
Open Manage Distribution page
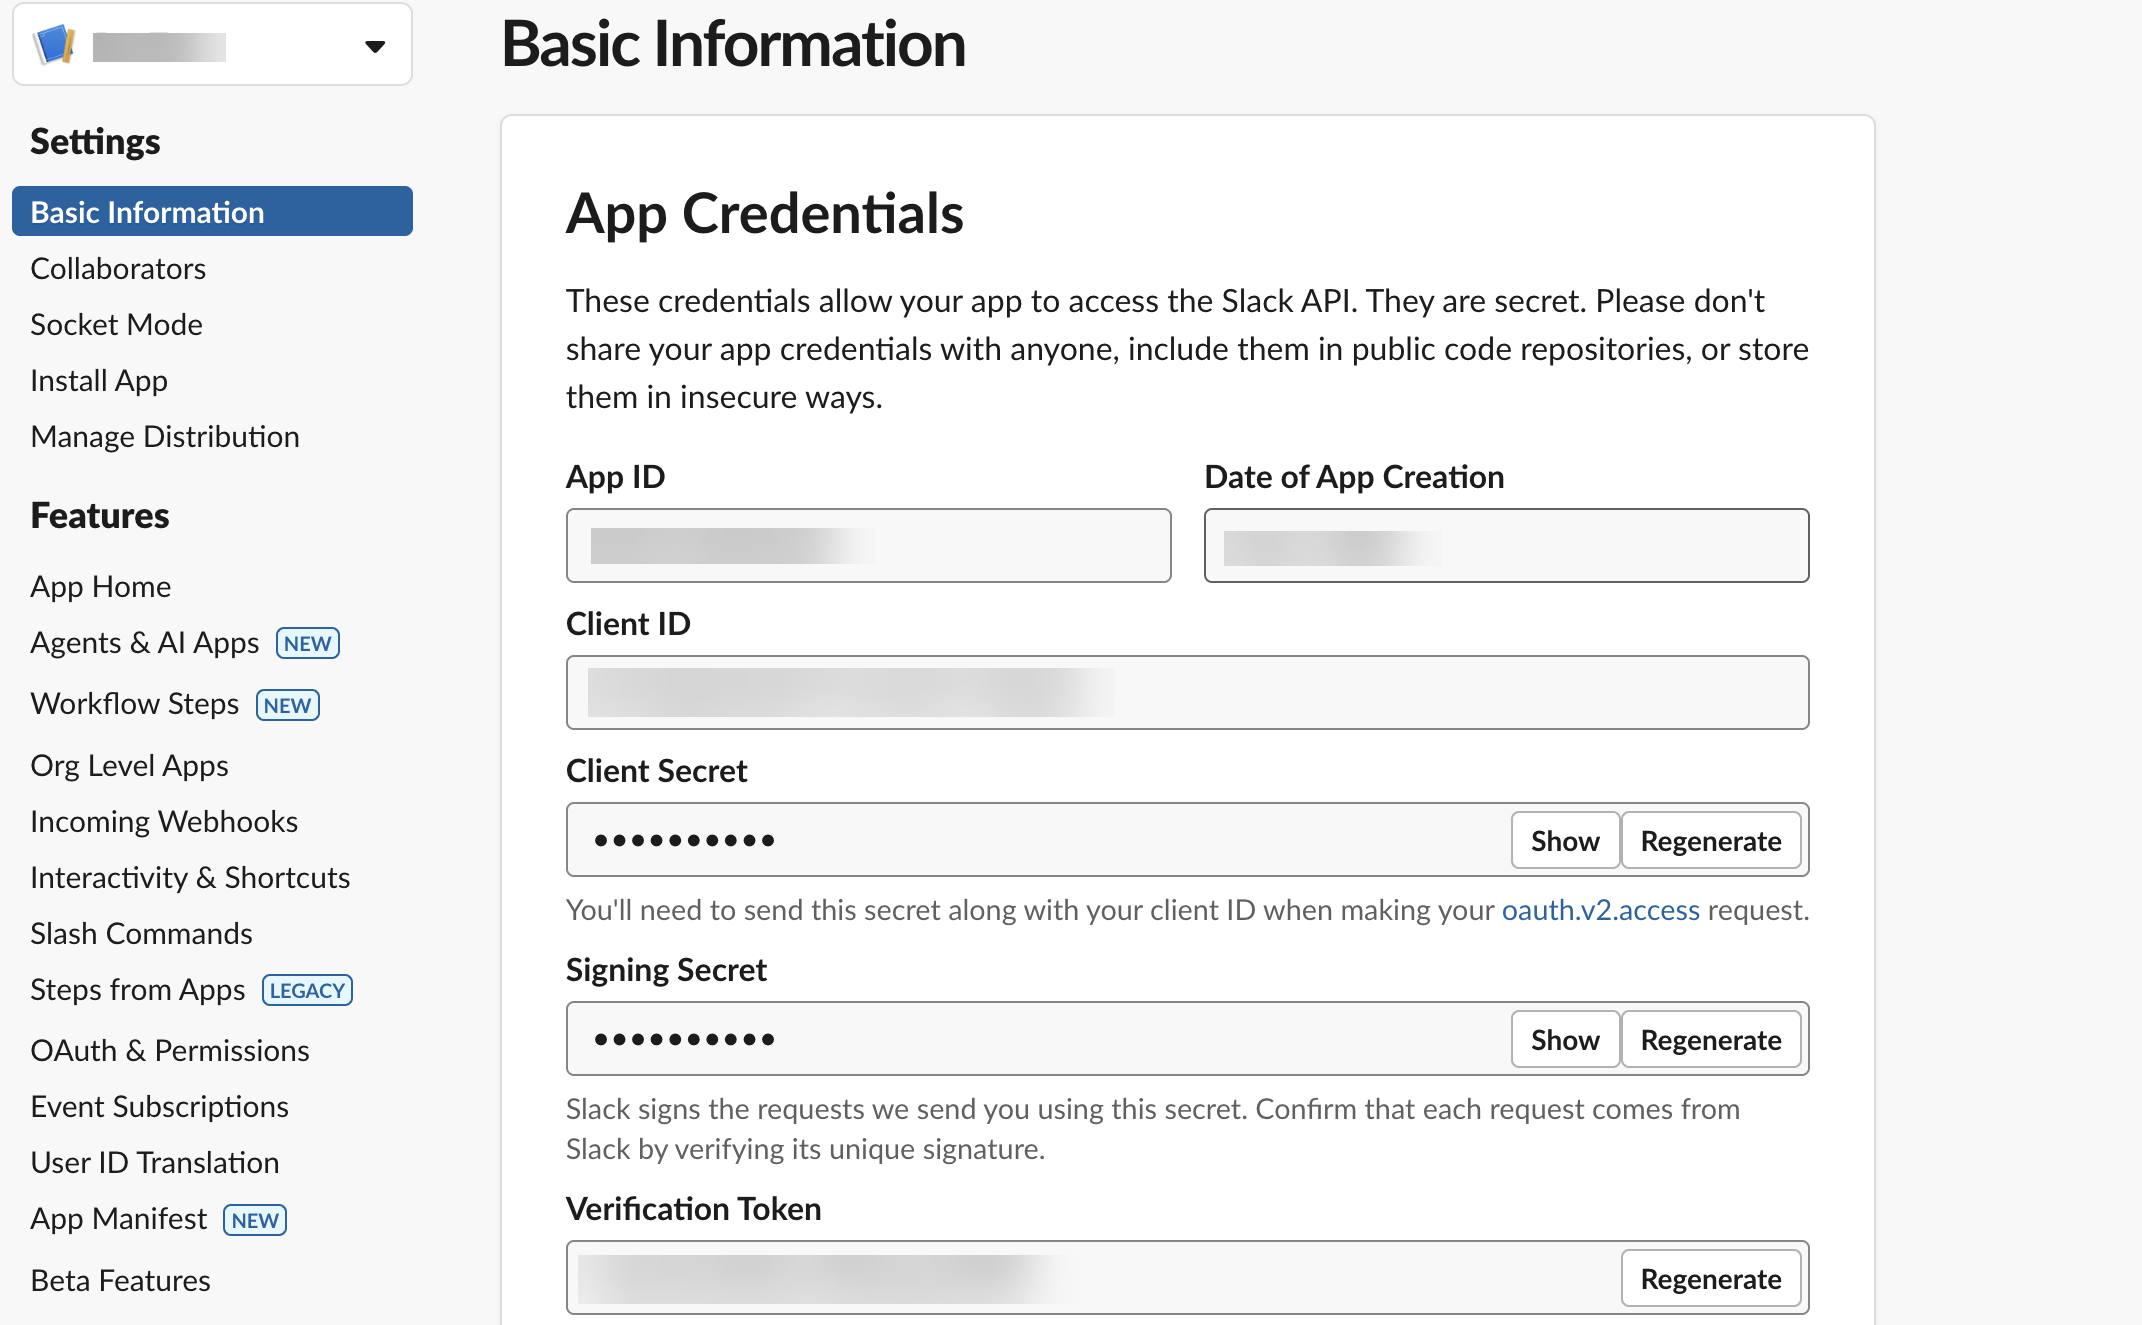click(x=165, y=436)
